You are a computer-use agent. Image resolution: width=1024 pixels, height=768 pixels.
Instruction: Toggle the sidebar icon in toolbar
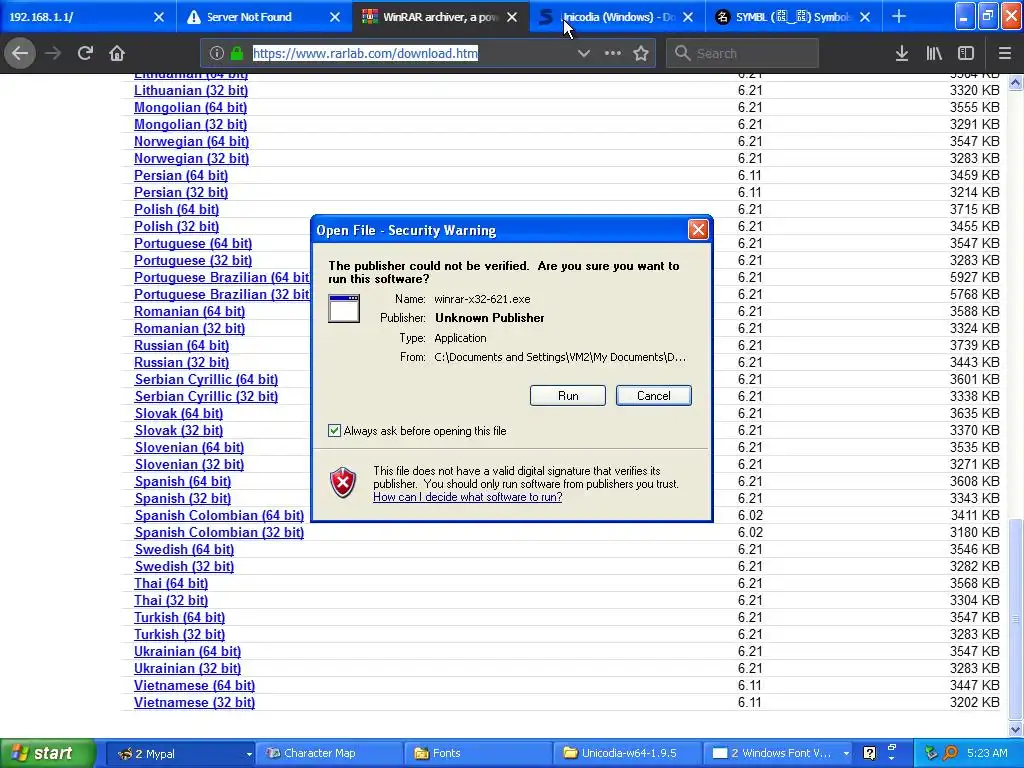(966, 53)
